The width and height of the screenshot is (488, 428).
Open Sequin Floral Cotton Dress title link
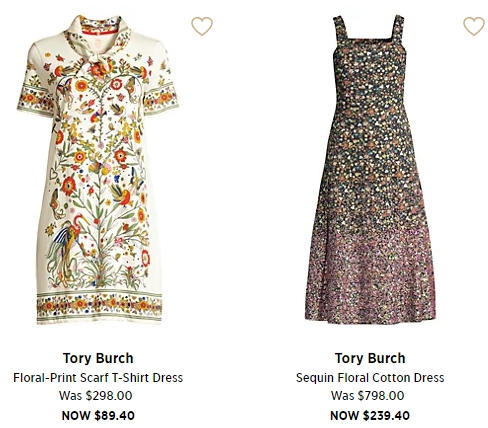[370, 378]
